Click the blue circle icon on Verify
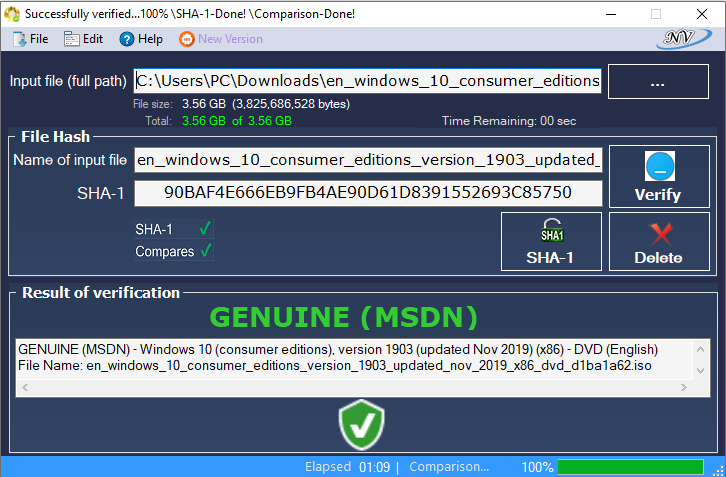 coord(660,166)
